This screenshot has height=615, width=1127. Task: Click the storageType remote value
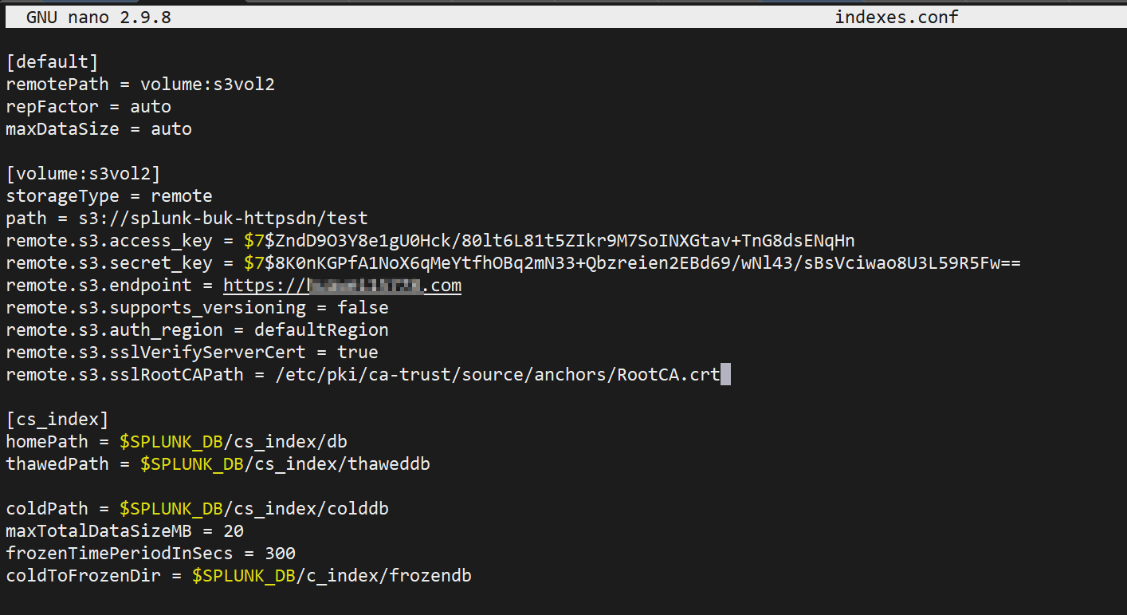point(181,196)
